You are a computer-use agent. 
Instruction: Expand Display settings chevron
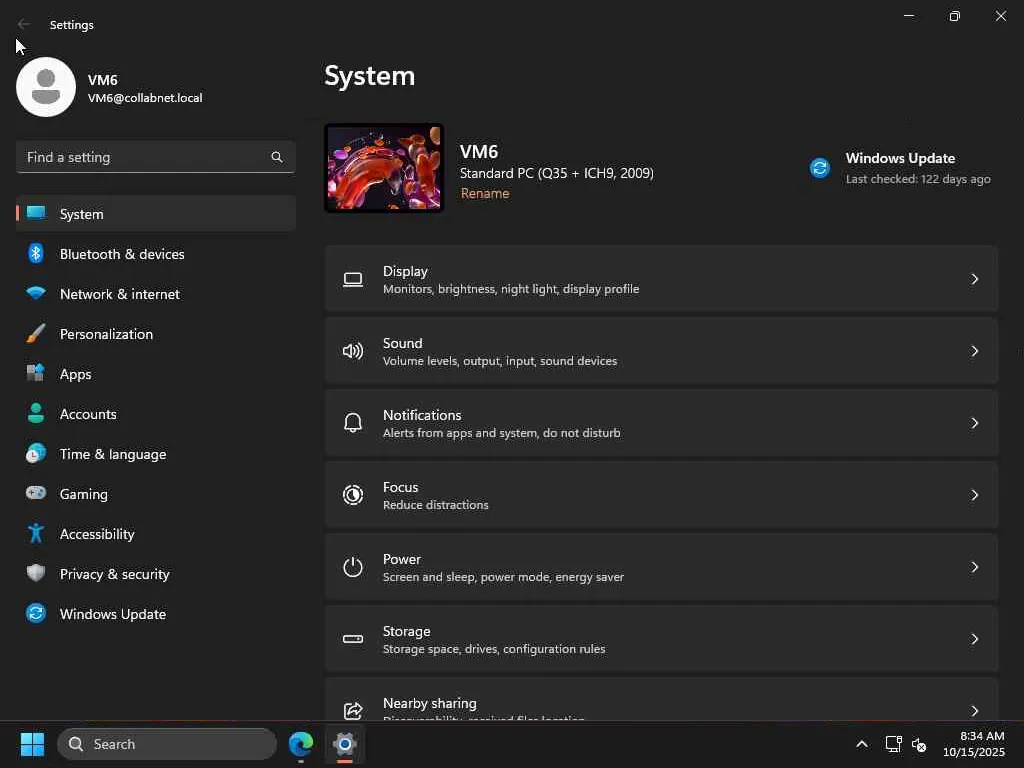(x=975, y=279)
